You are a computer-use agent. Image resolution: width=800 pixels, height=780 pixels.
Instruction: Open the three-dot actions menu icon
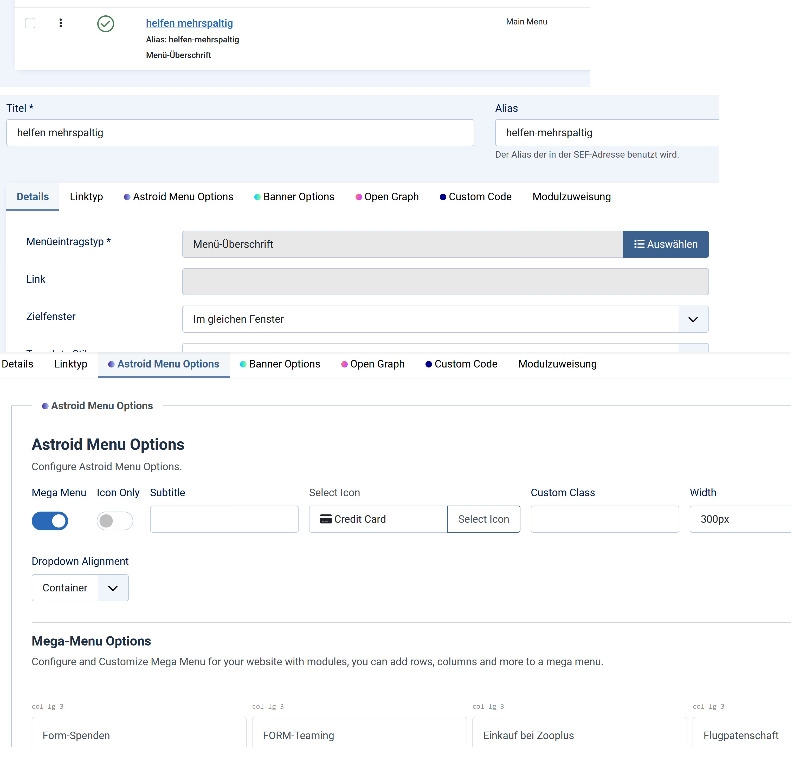[x=60, y=23]
